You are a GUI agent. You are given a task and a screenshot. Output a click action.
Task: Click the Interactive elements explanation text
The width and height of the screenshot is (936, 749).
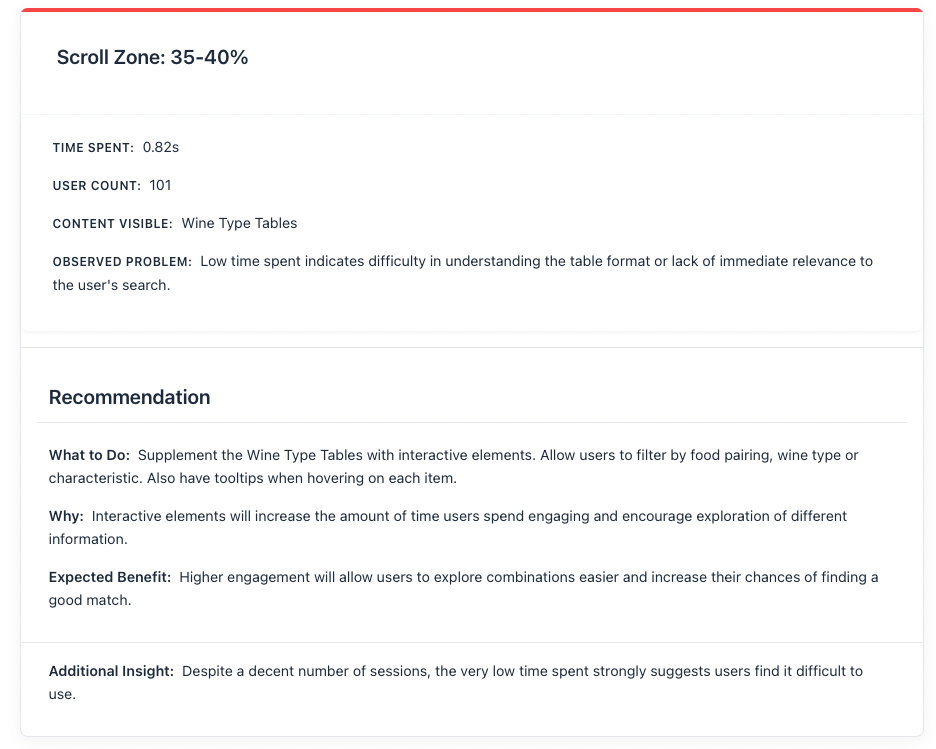(x=448, y=528)
